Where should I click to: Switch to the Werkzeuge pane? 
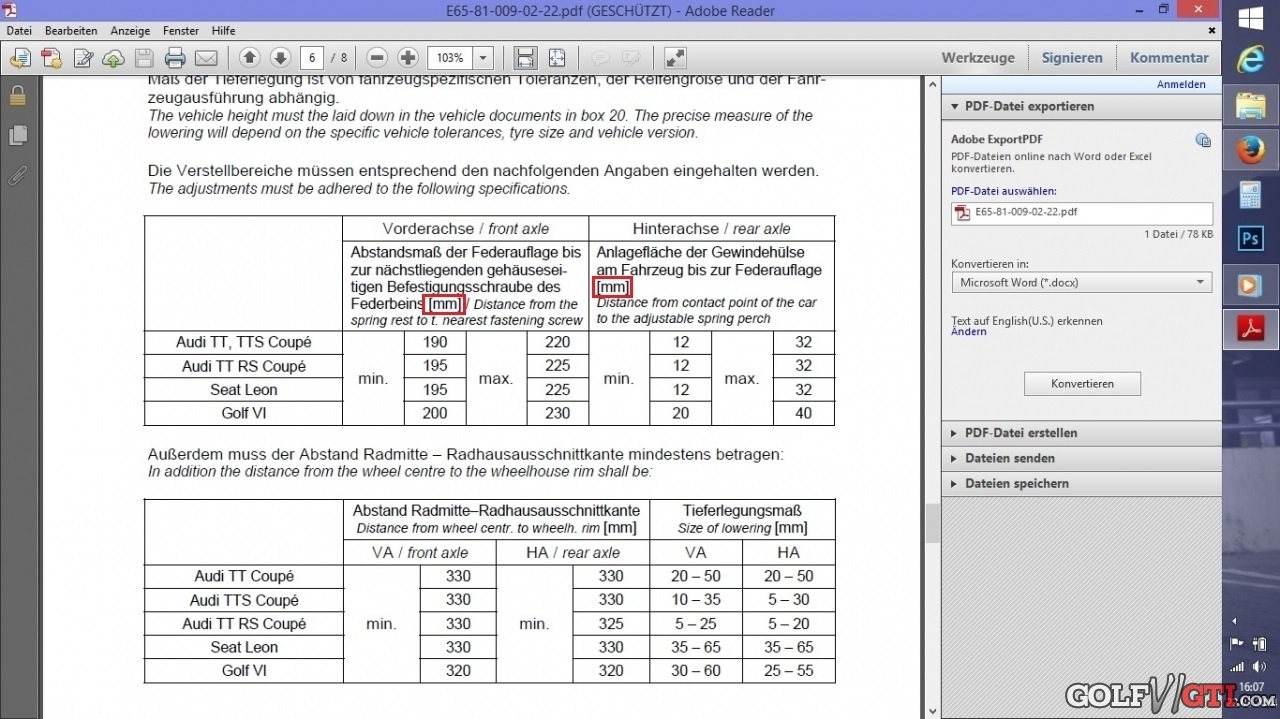pyautogui.click(x=978, y=58)
